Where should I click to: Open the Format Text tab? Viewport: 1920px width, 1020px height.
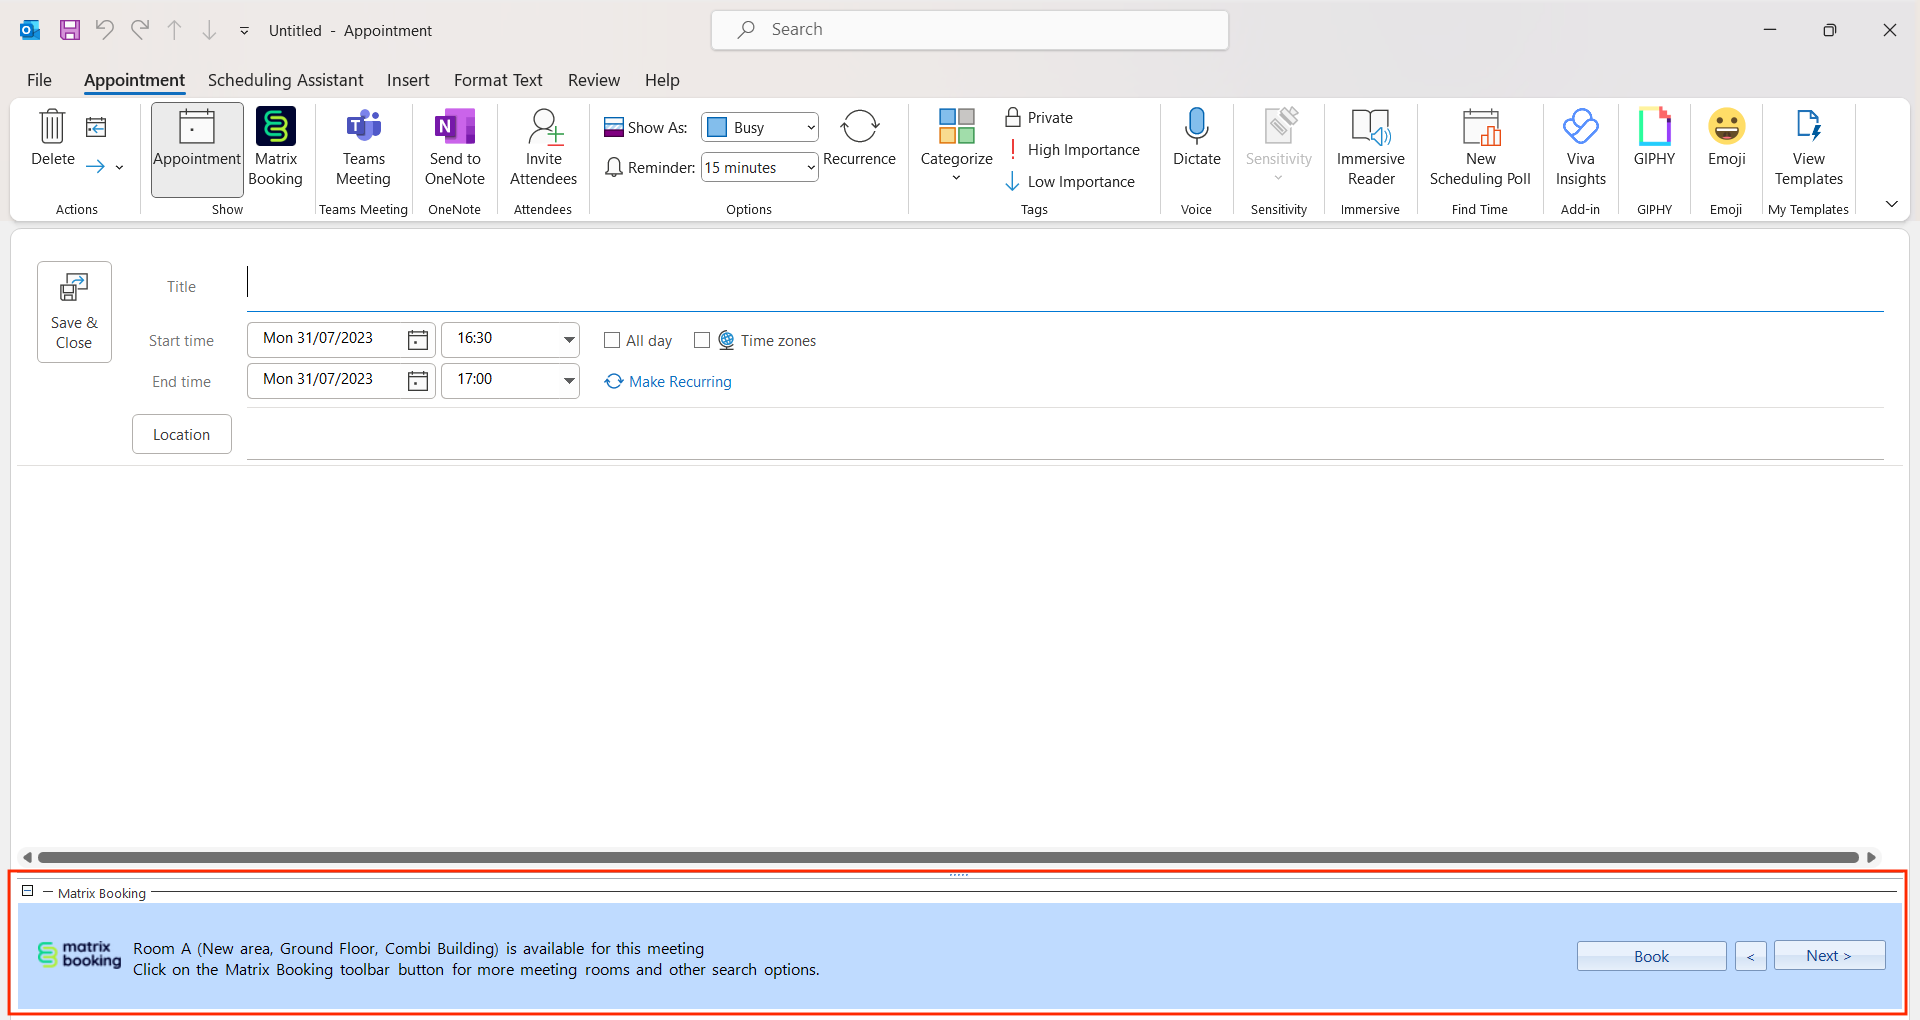coord(498,80)
